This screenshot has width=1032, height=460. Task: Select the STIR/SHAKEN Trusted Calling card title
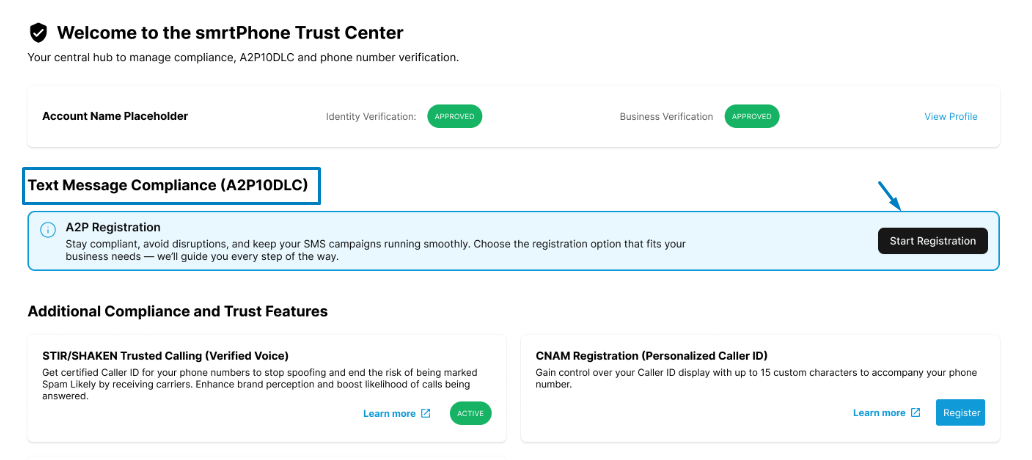pos(165,355)
